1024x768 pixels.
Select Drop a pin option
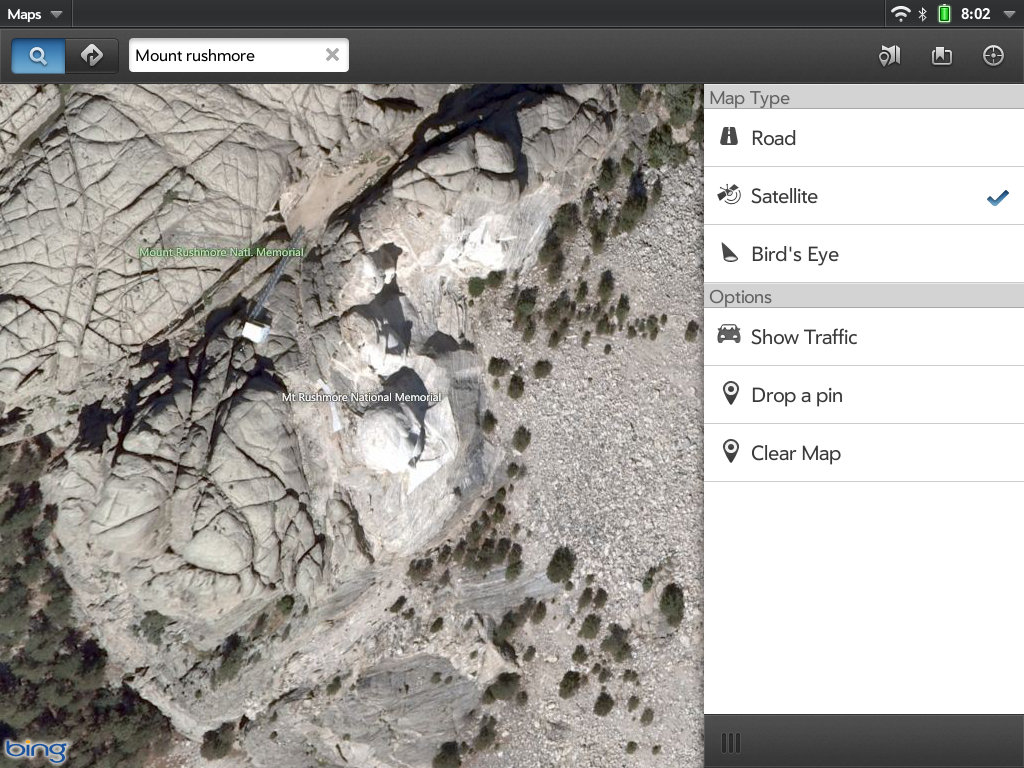tap(864, 395)
